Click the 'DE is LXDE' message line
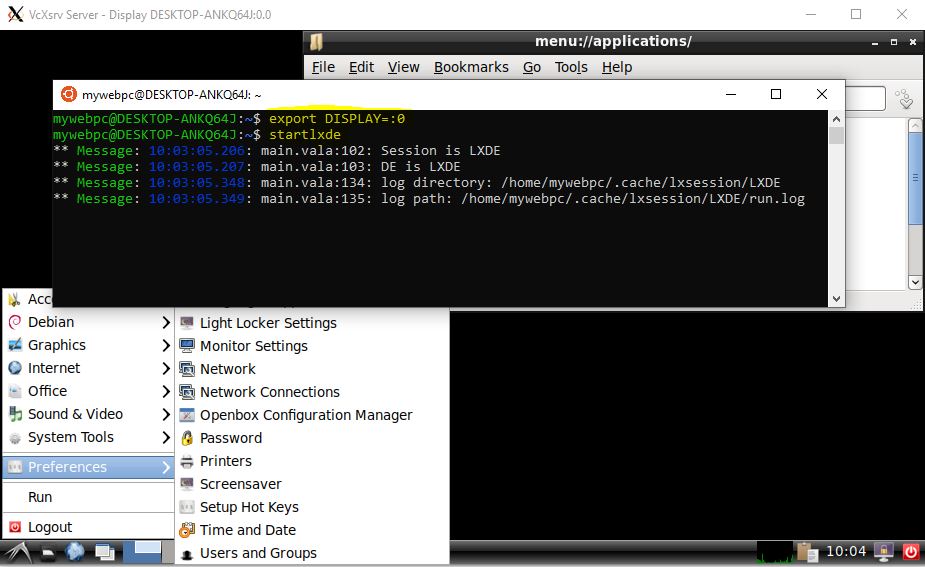925x567 pixels. [x=420, y=166]
